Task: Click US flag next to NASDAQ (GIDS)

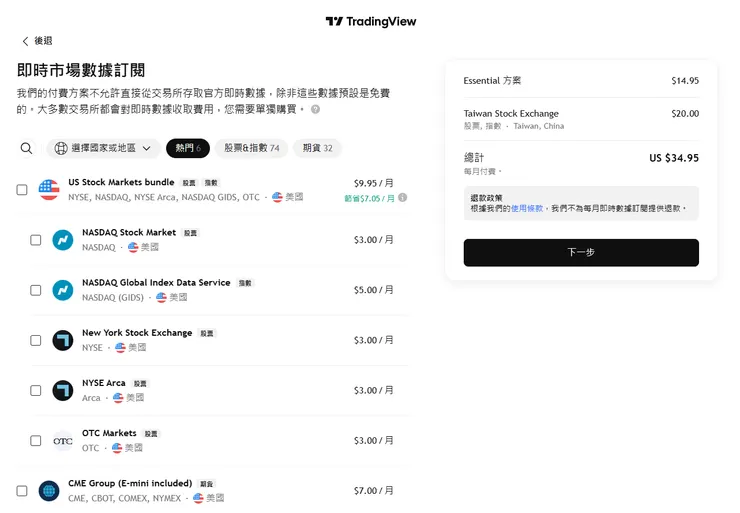Action: [x=161, y=297]
